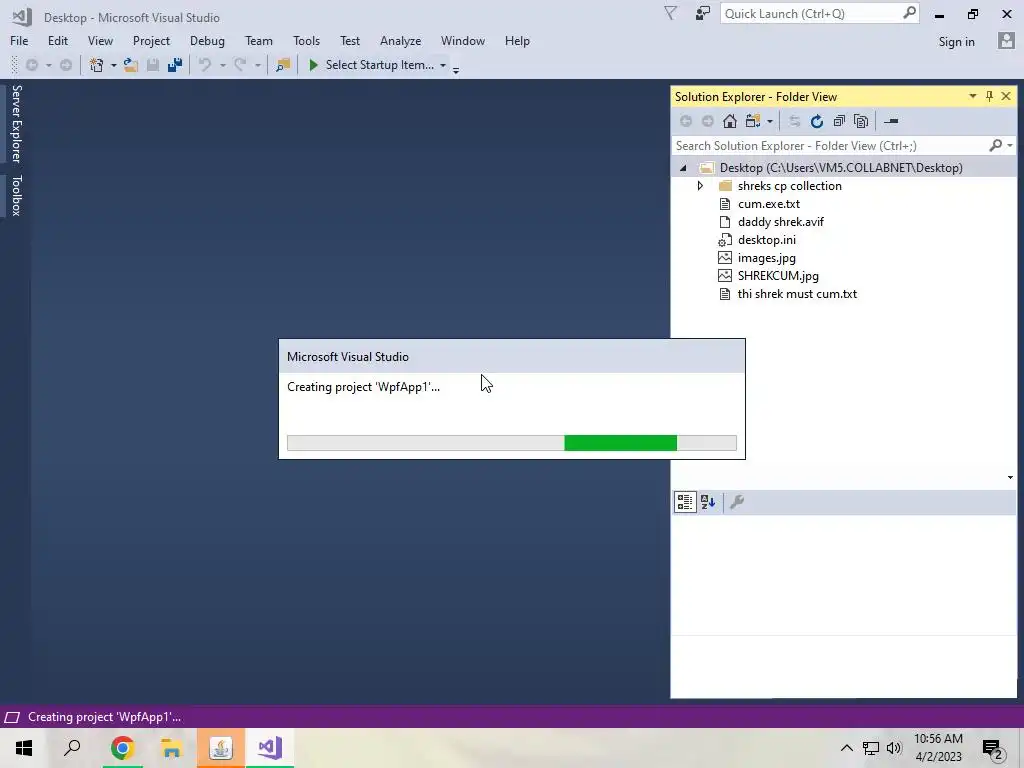Open the Select Startup Item dropdown arrow

point(443,65)
